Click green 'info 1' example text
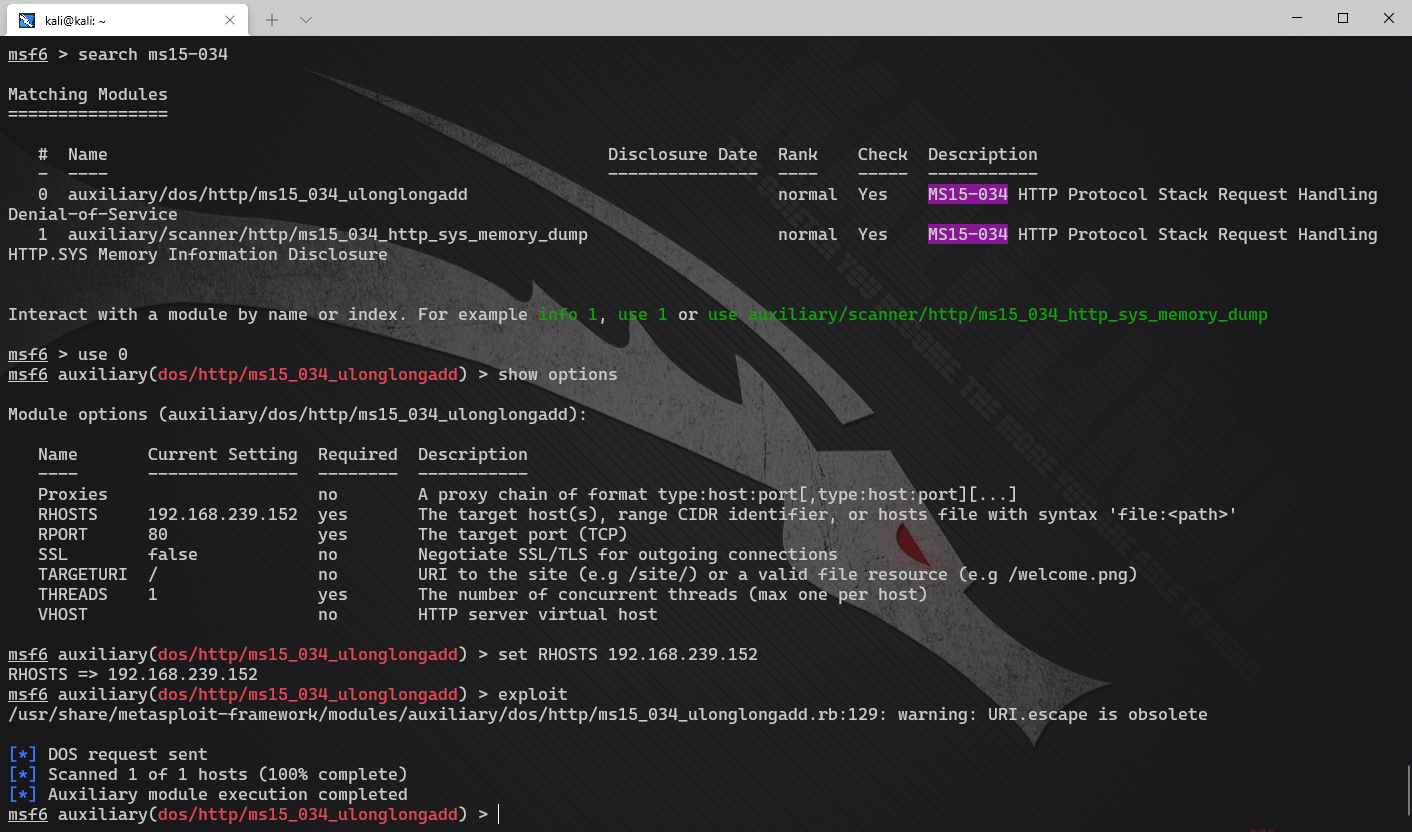Viewport: 1412px width, 832px height. click(568, 314)
